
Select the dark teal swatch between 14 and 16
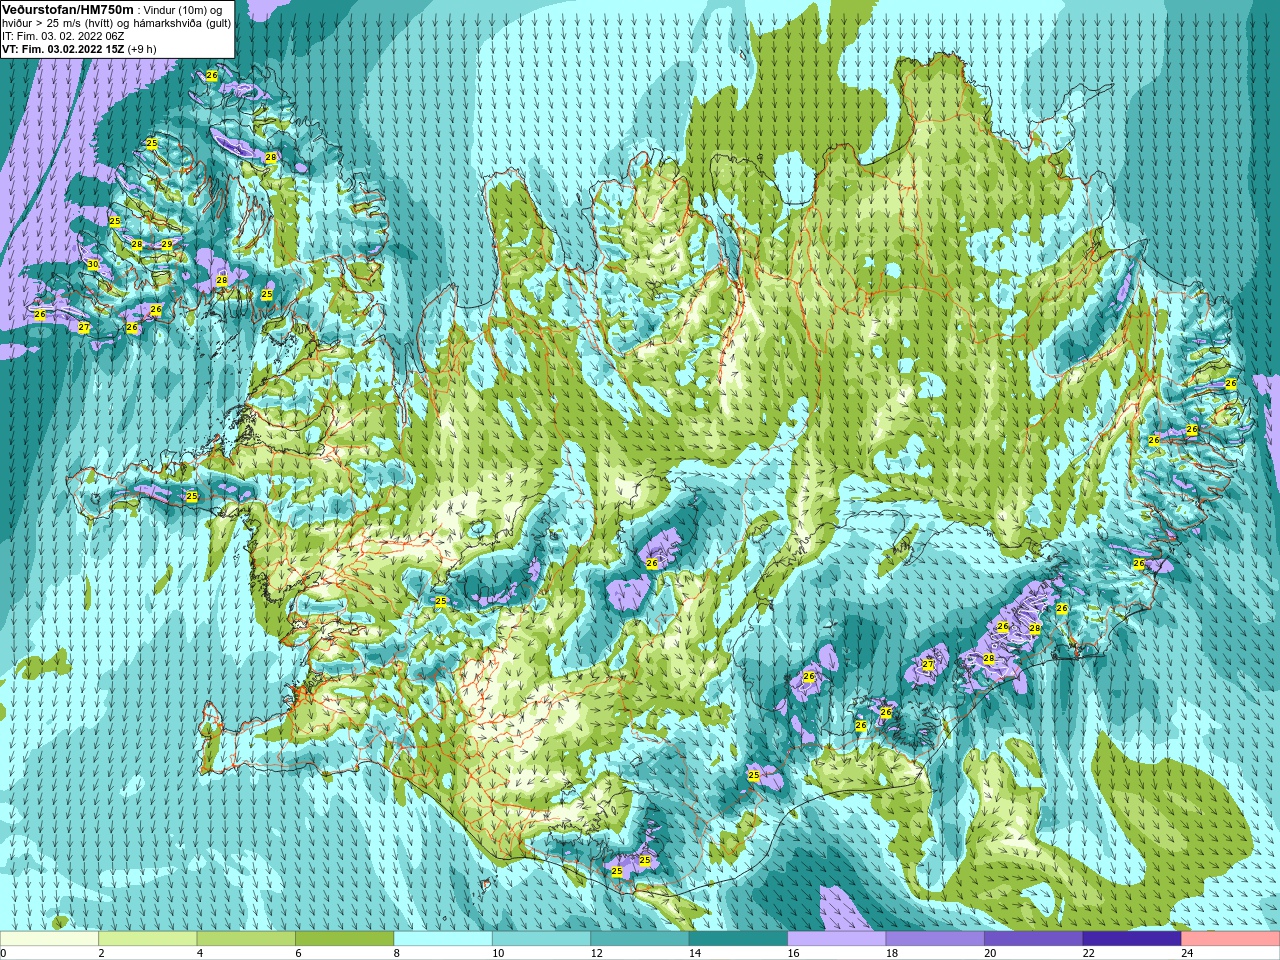(x=738, y=939)
